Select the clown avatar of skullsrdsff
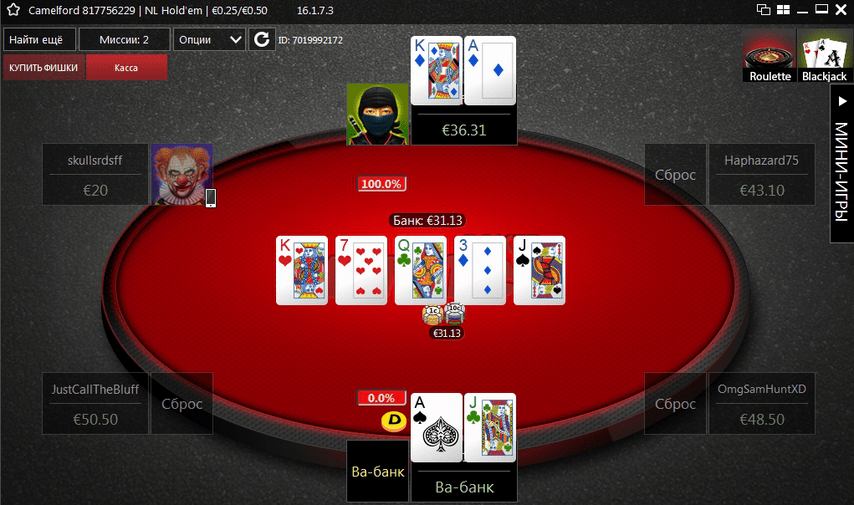Screen dimensions: 854x505 [x=182, y=175]
